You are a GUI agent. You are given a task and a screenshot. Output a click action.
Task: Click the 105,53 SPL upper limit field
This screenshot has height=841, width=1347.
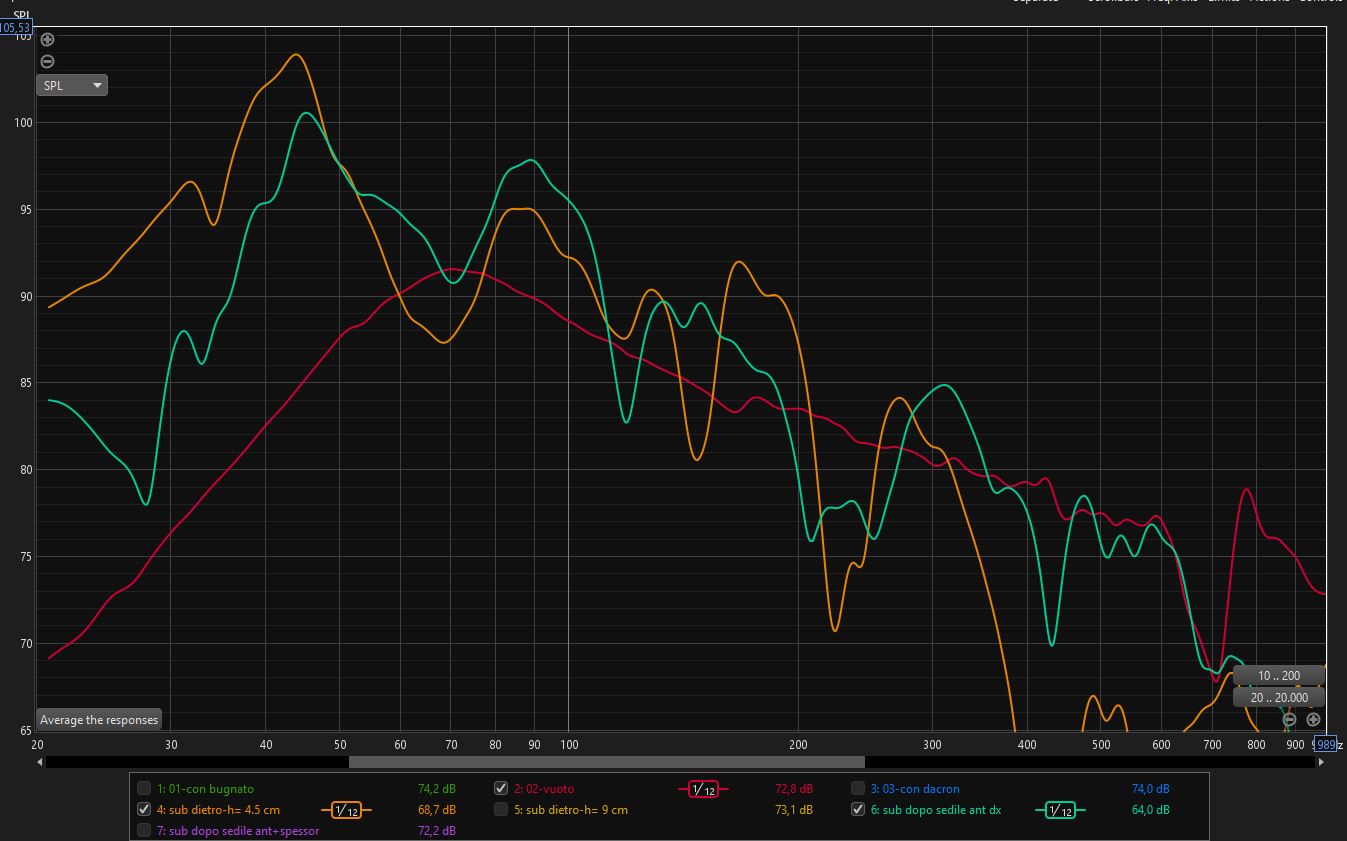pos(16,28)
